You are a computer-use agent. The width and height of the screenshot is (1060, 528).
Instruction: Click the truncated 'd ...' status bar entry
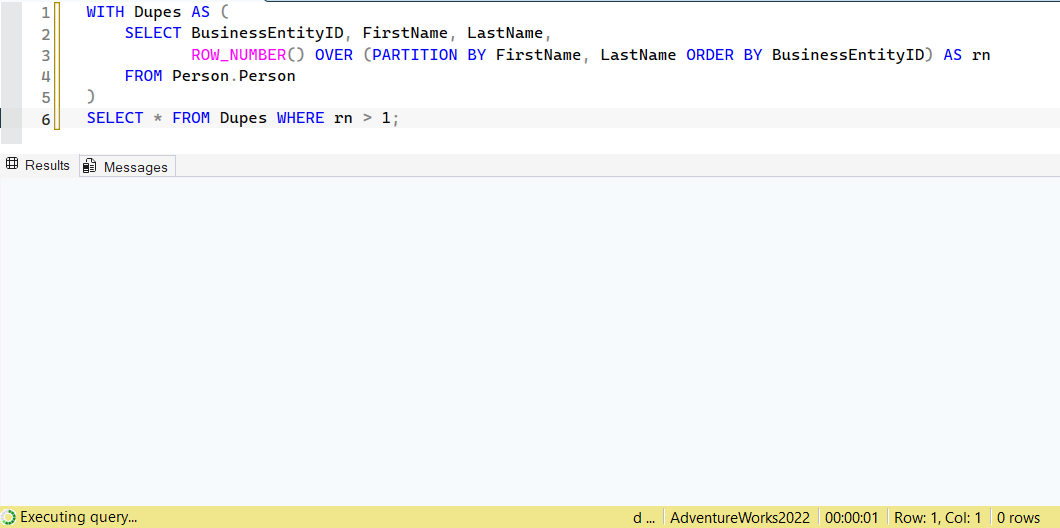pos(644,518)
